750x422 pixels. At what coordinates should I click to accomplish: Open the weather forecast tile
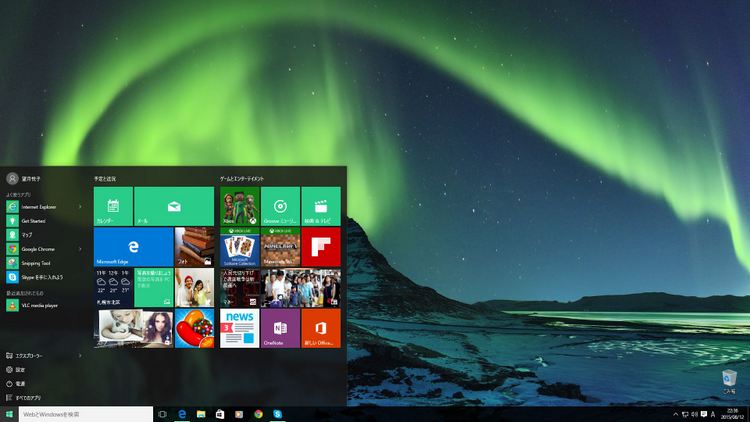click(x=113, y=288)
